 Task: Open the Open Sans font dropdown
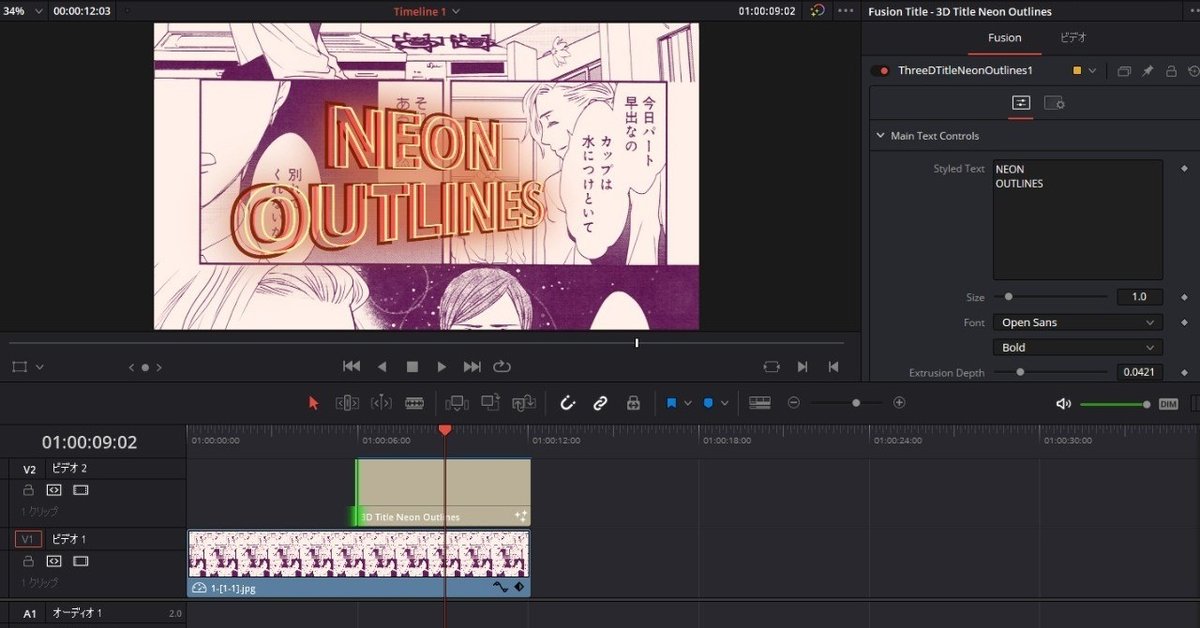[x=1077, y=322]
